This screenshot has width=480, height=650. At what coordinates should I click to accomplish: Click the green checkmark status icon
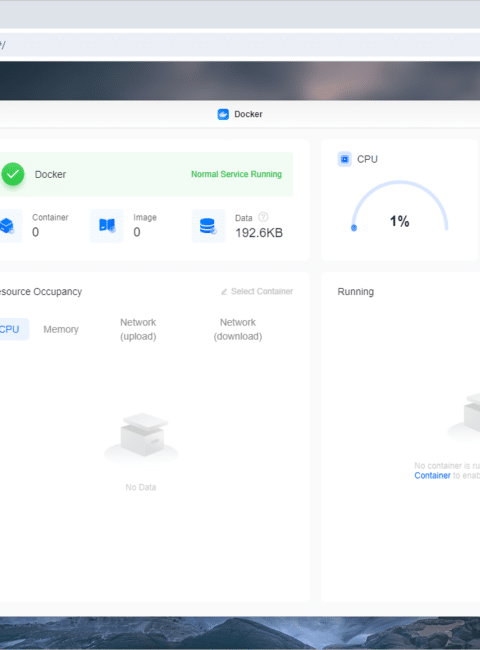click(x=13, y=174)
